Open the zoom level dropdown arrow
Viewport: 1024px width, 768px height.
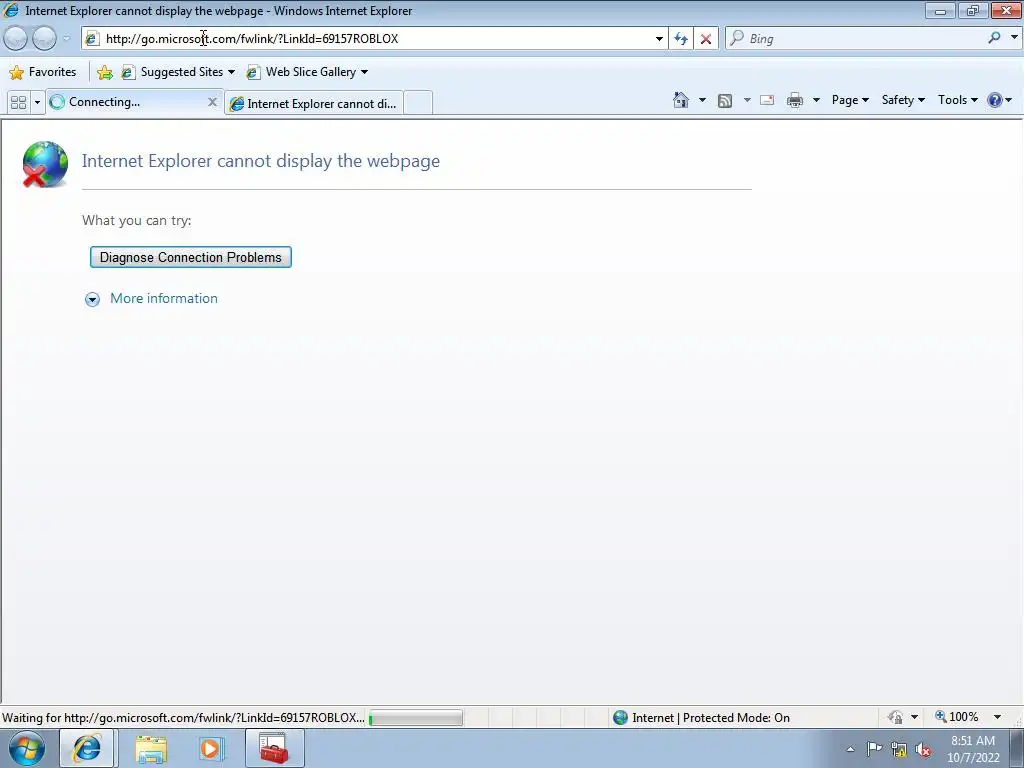997,717
